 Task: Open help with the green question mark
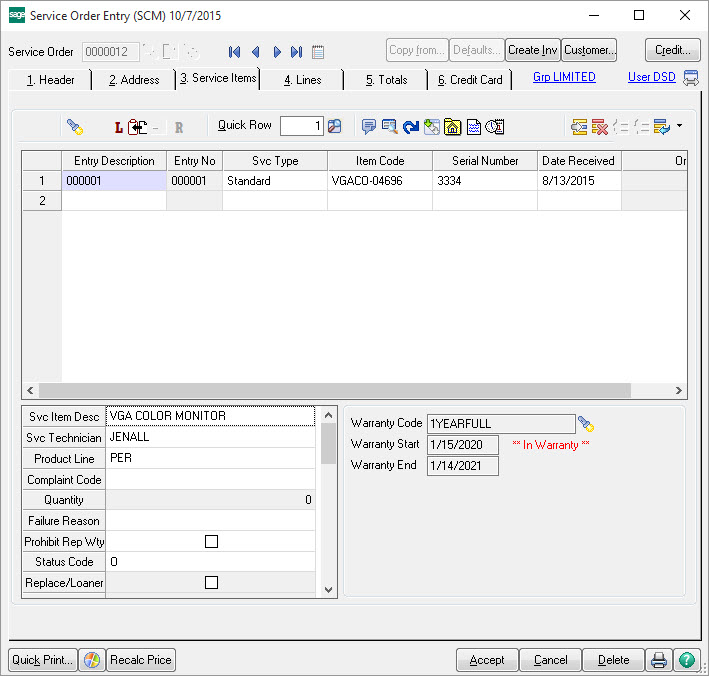(x=687, y=660)
